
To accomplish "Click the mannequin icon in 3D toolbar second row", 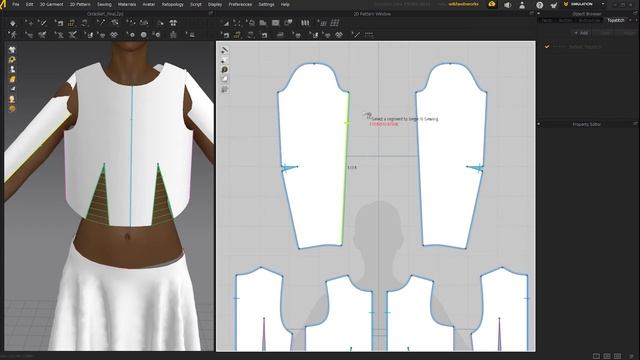I will 173,35.
